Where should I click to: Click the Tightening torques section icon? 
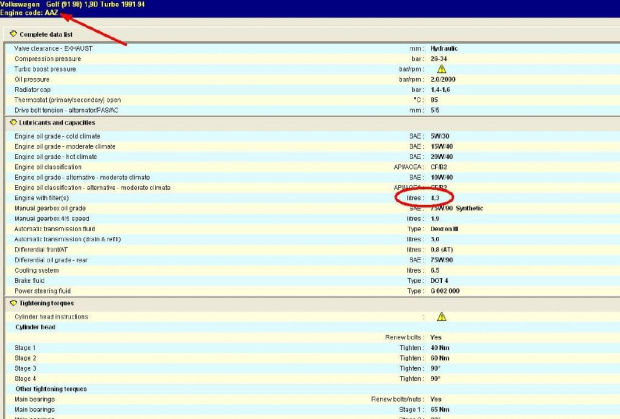click(x=13, y=303)
